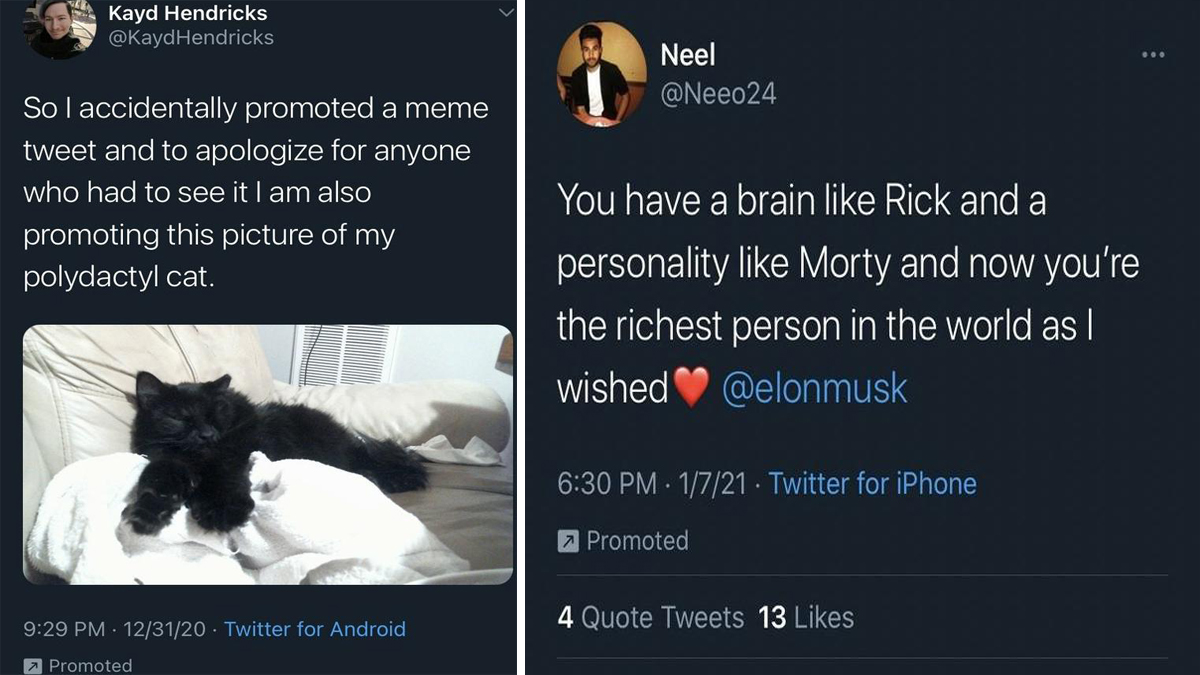The image size is (1200, 675).
Task: Collapse Neel's tweet options via the ellipsis
Action: pos(1154,55)
